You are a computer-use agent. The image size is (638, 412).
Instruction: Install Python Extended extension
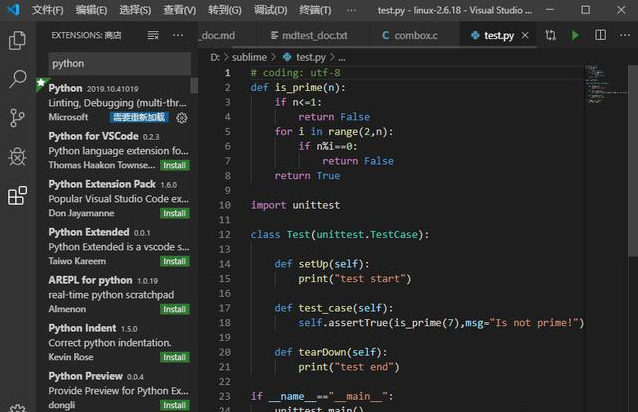tap(174, 262)
